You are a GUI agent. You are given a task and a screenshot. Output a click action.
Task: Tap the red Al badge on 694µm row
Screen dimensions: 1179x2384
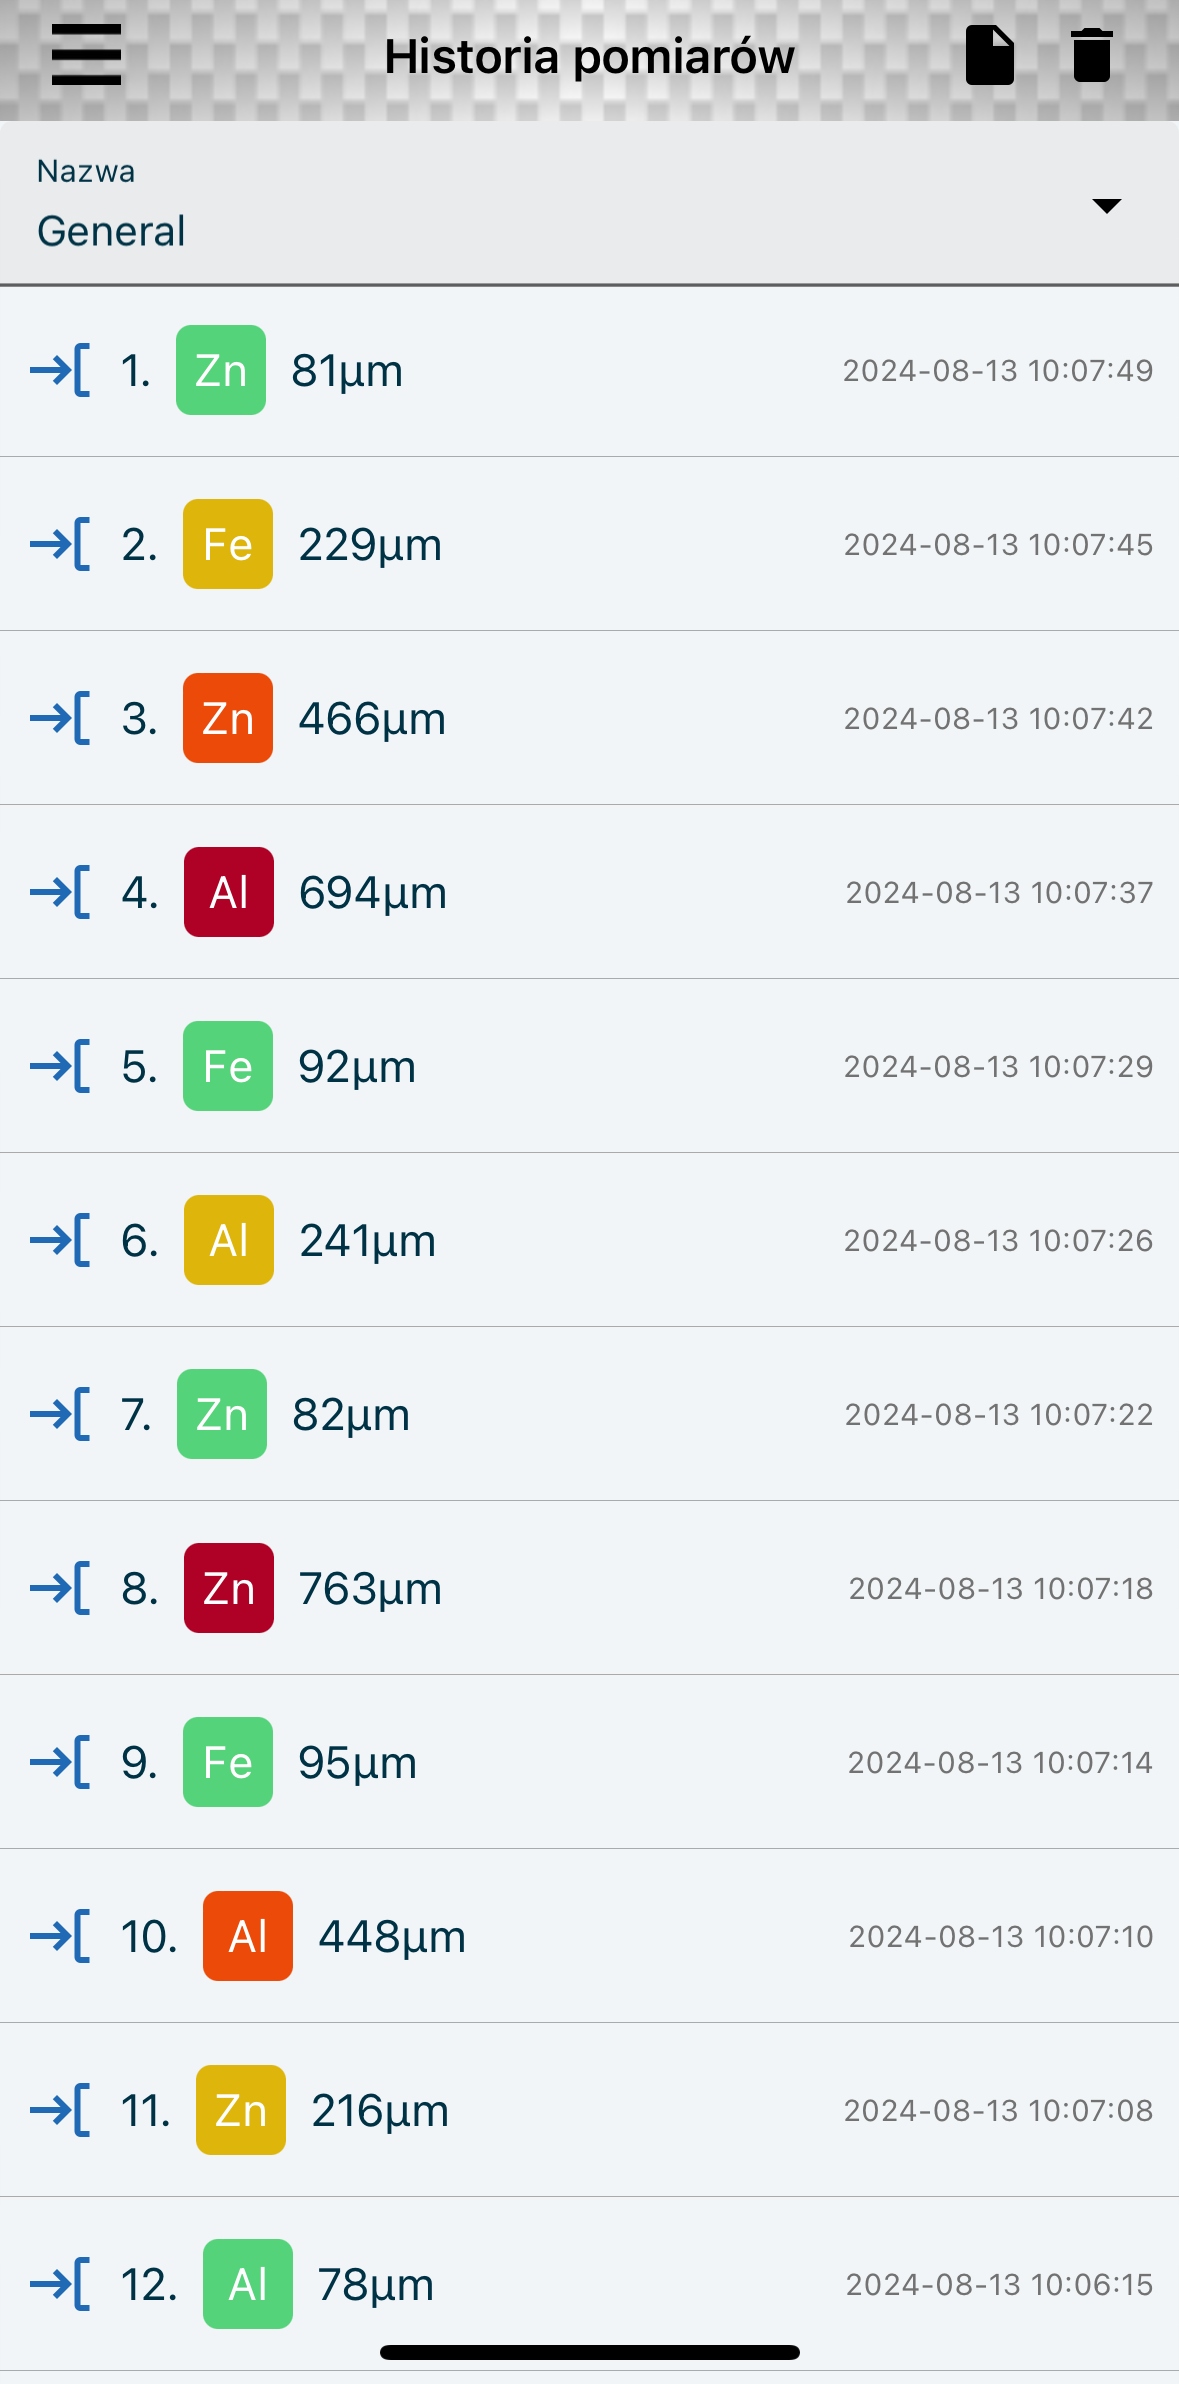[x=229, y=892]
